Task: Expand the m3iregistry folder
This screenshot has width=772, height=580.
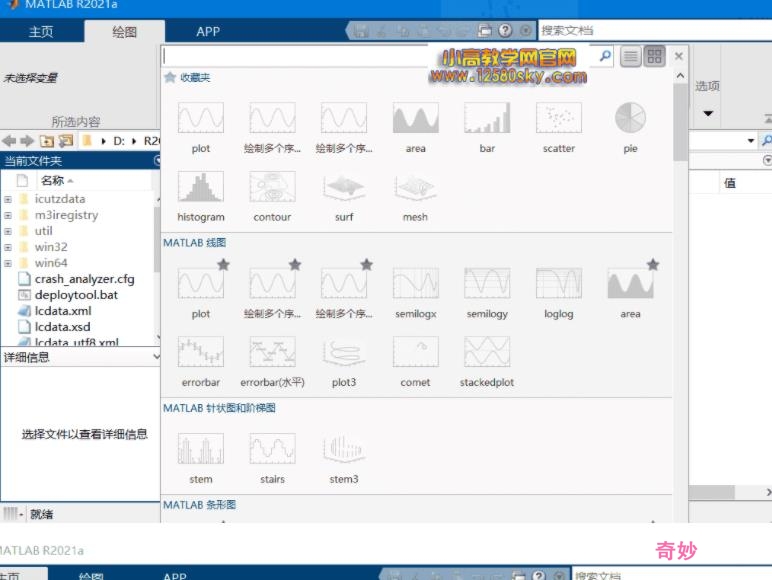Action: point(7,215)
